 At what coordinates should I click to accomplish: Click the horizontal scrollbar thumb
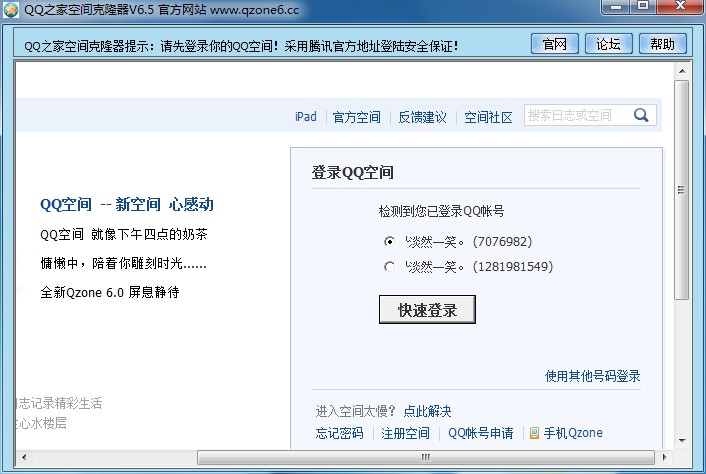425,457
